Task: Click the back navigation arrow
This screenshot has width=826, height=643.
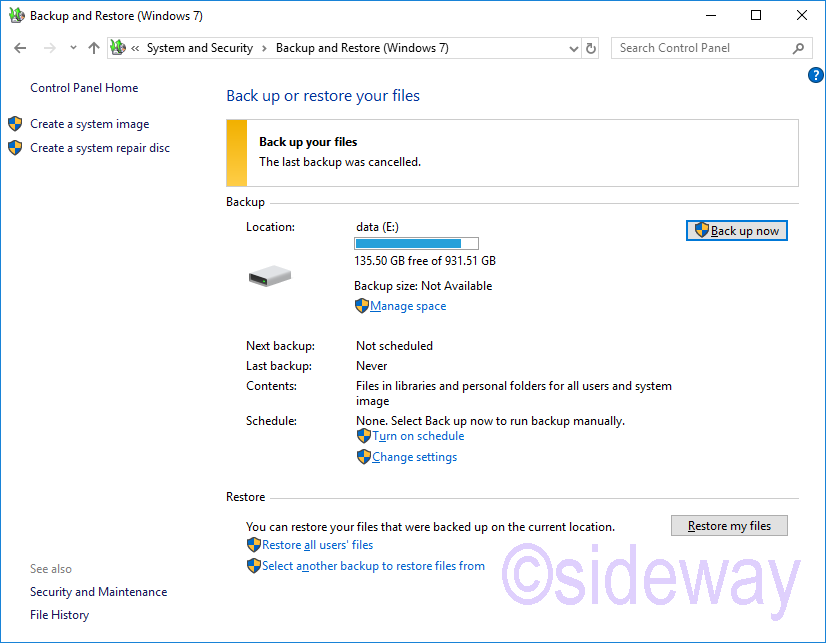Action: [x=21, y=48]
